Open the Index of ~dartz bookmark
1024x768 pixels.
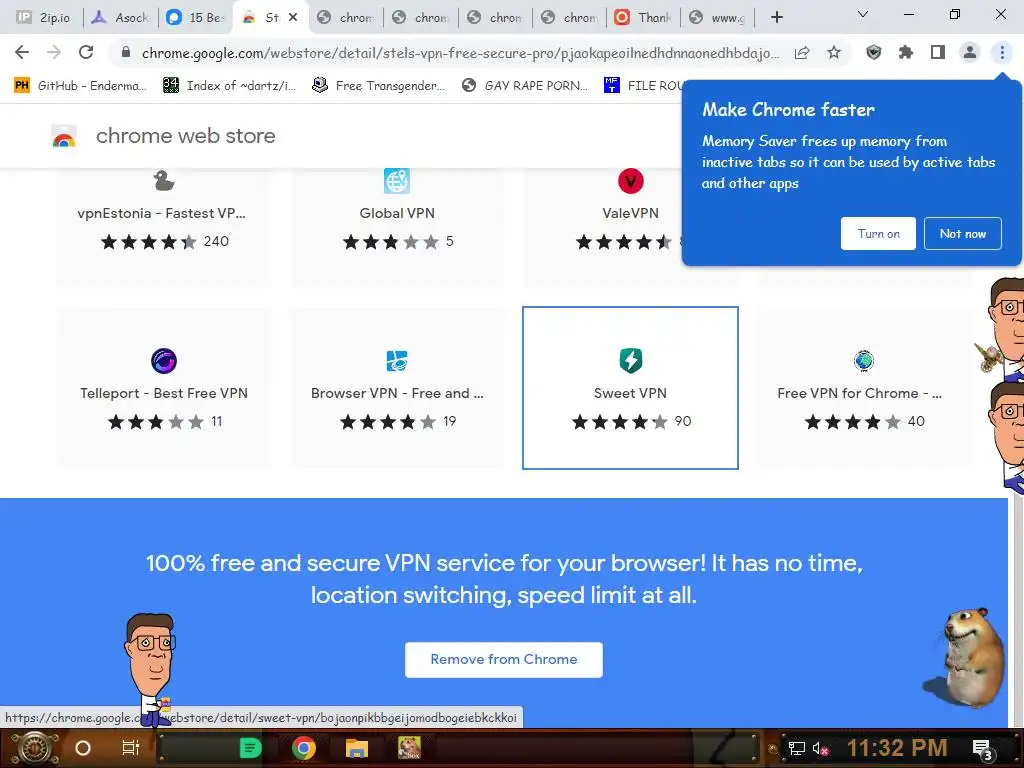click(229, 85)
